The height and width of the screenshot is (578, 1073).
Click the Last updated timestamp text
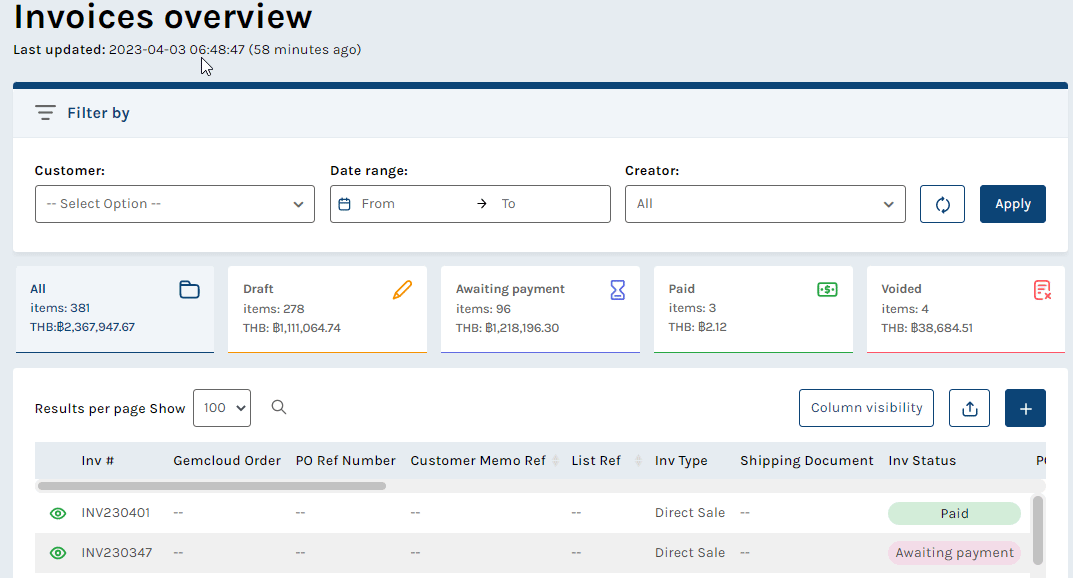187,49
